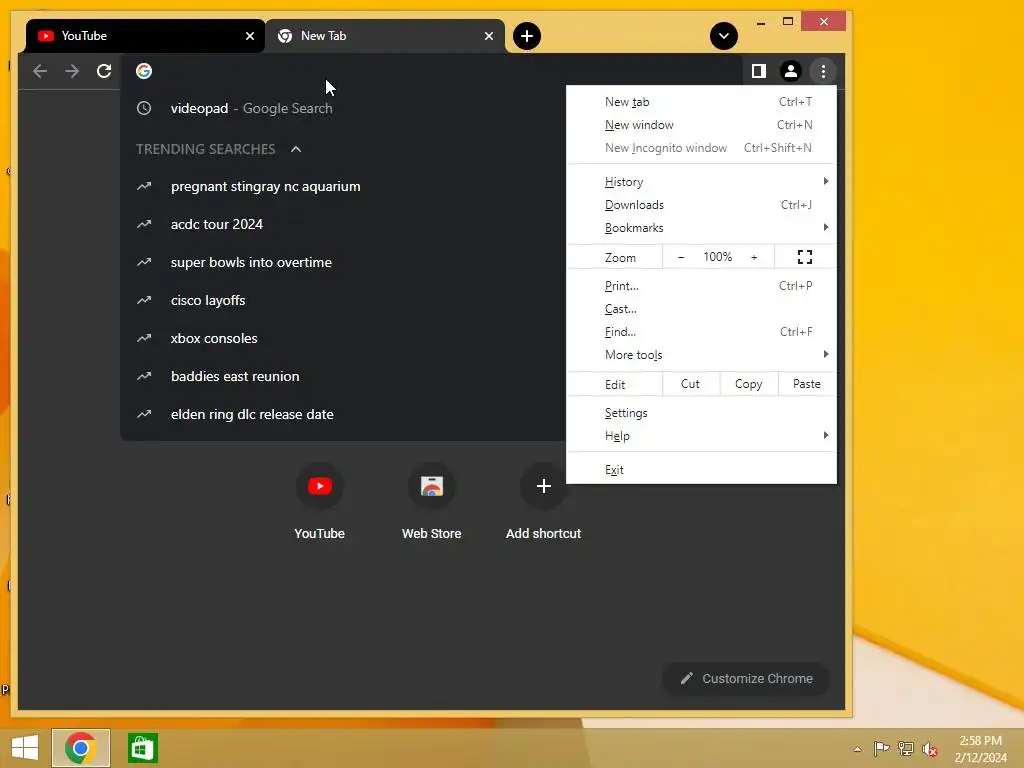Open Settings from Chrome menu

tap(701, 413)
